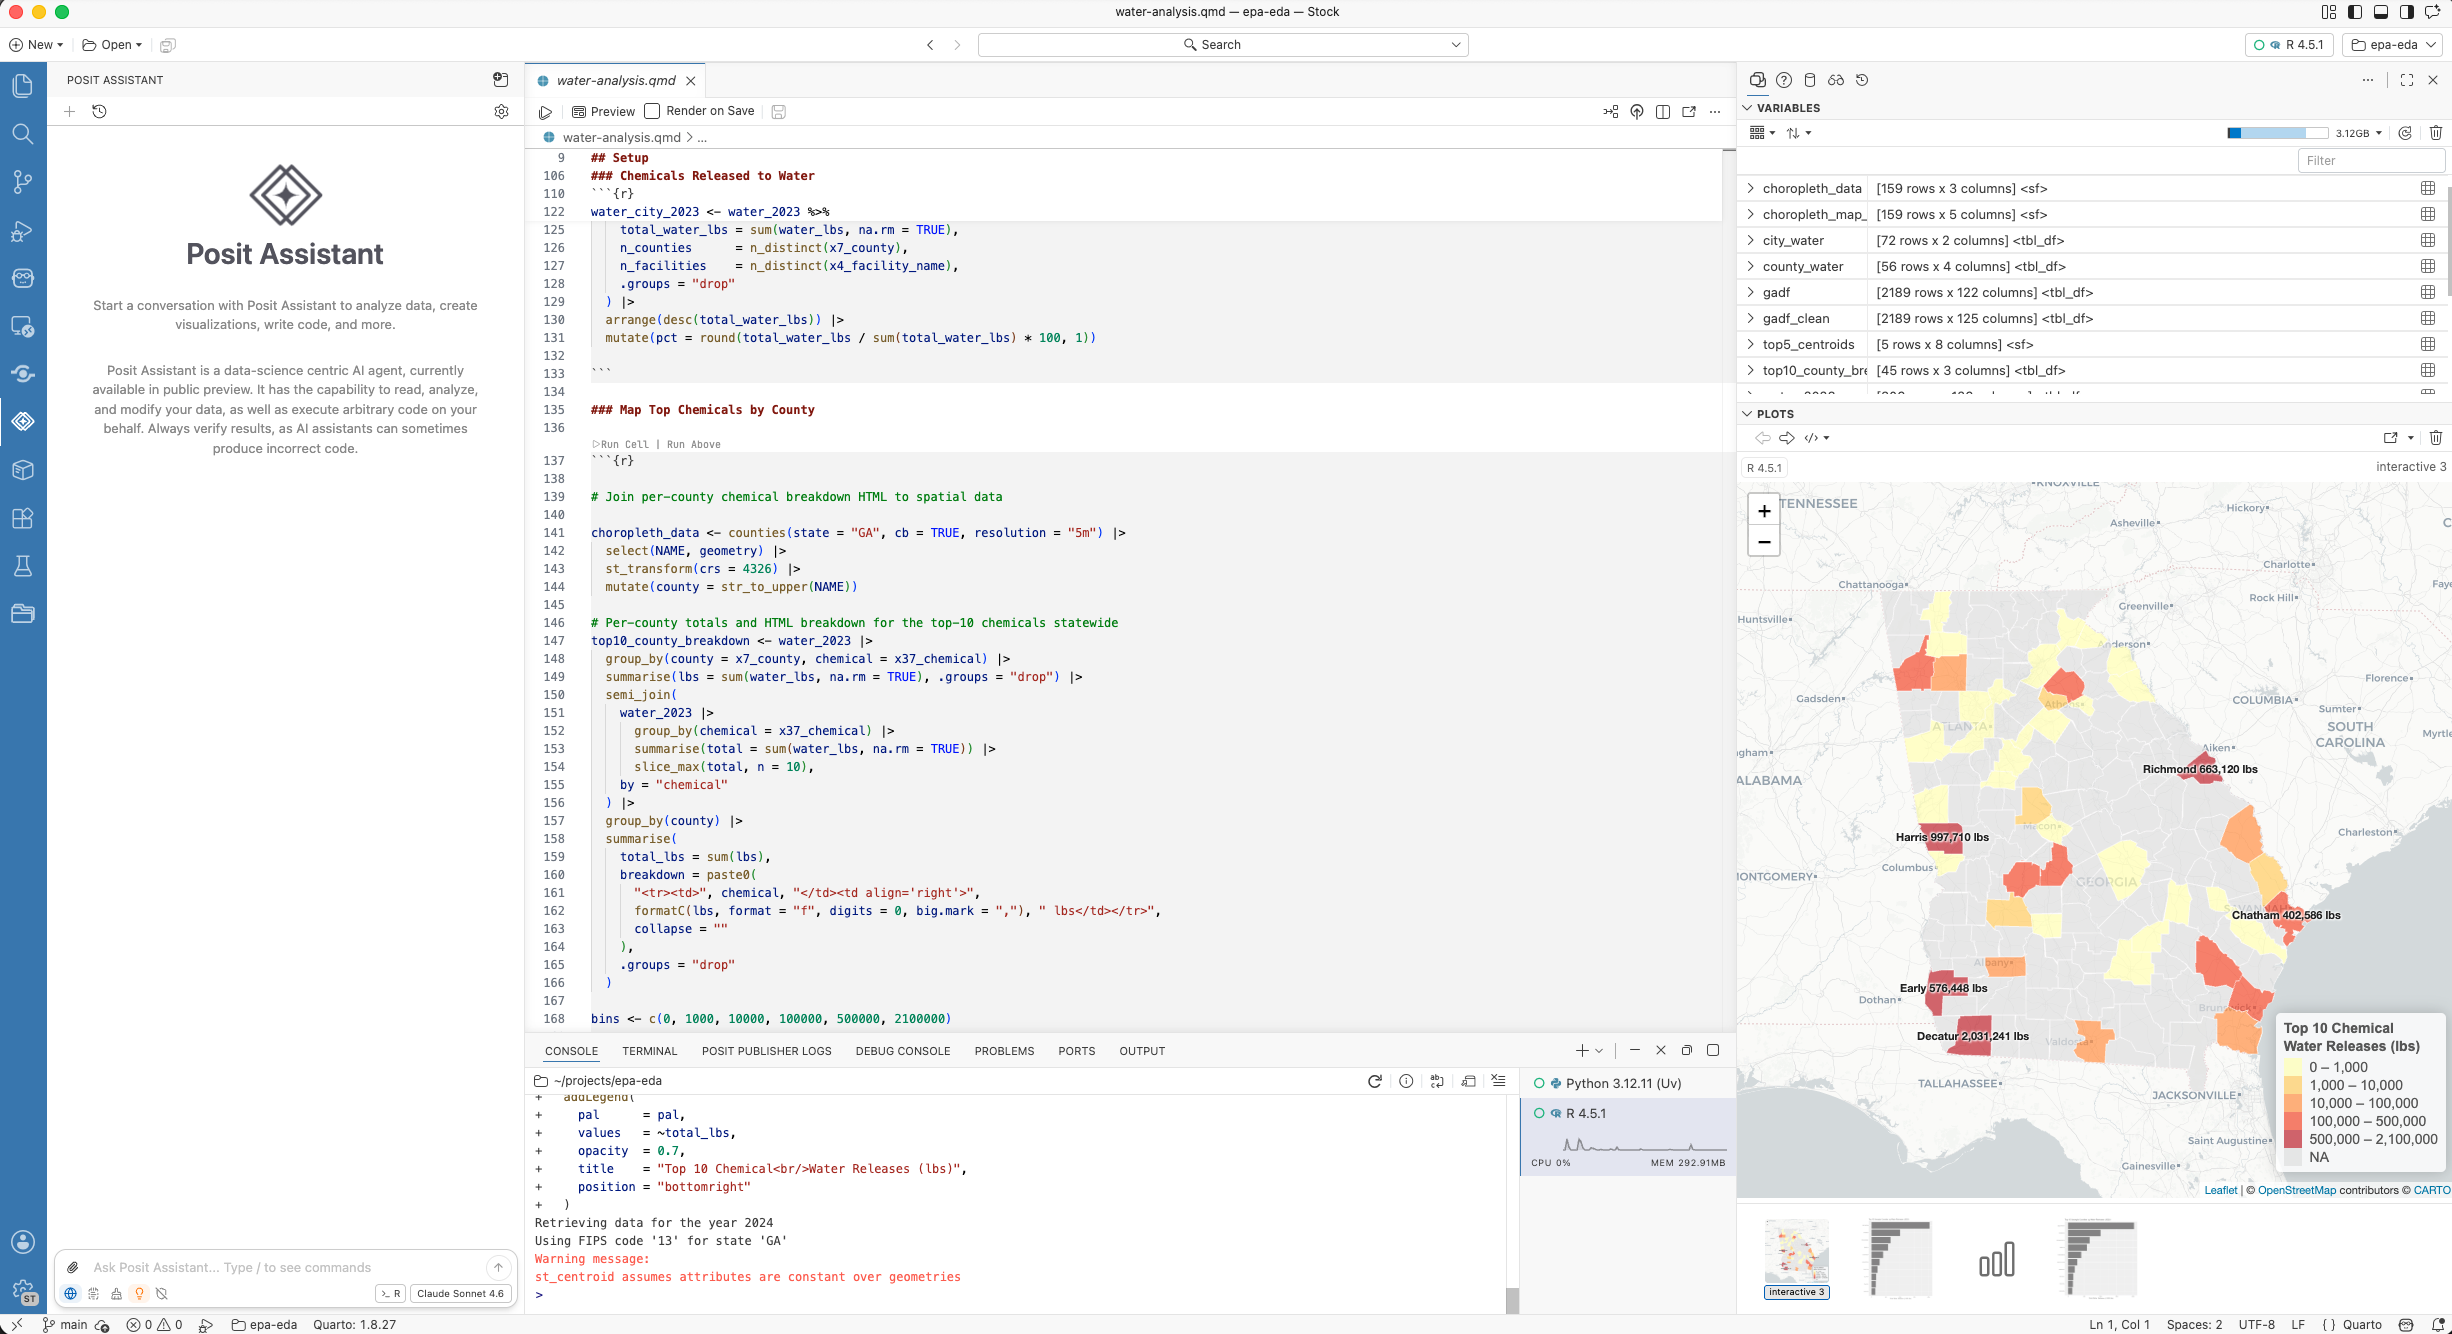Open data viewer for city_water

pos(2427,241)
